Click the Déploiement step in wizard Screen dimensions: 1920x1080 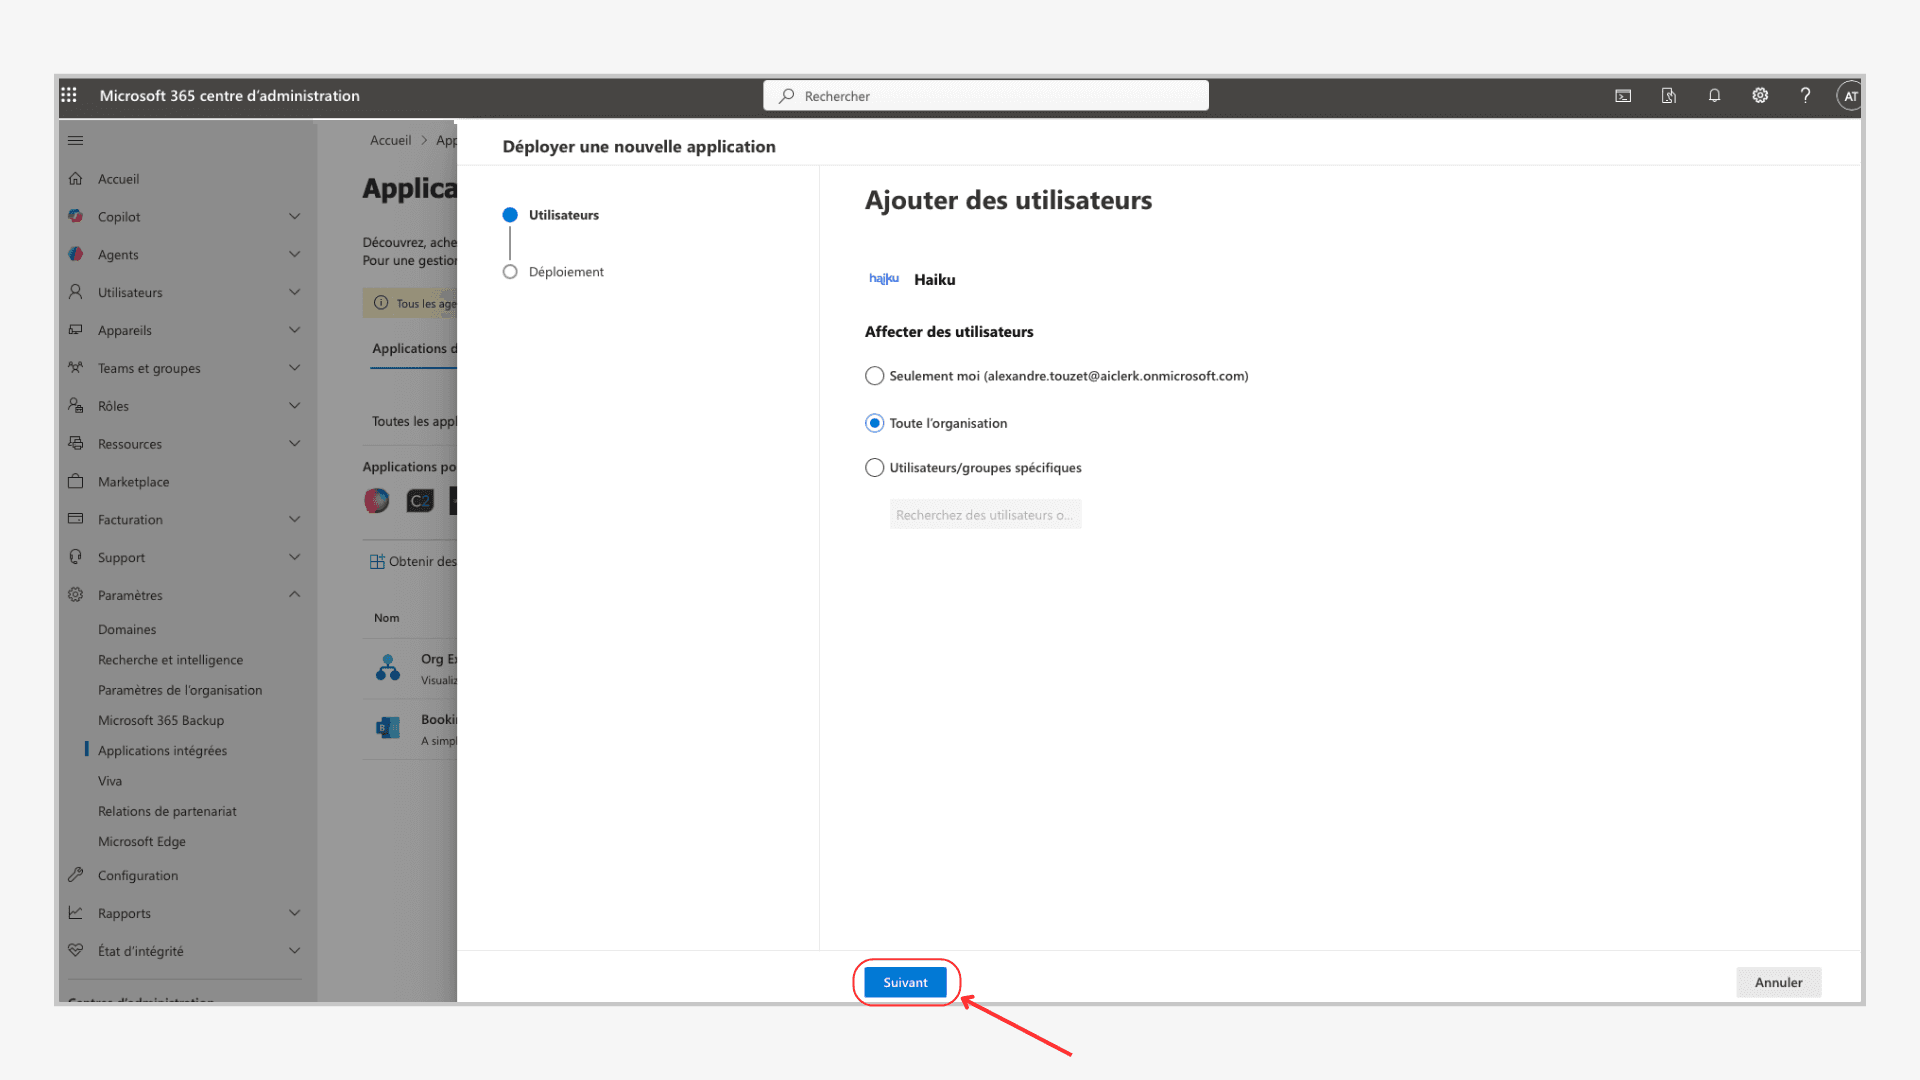tap(565, 272)
